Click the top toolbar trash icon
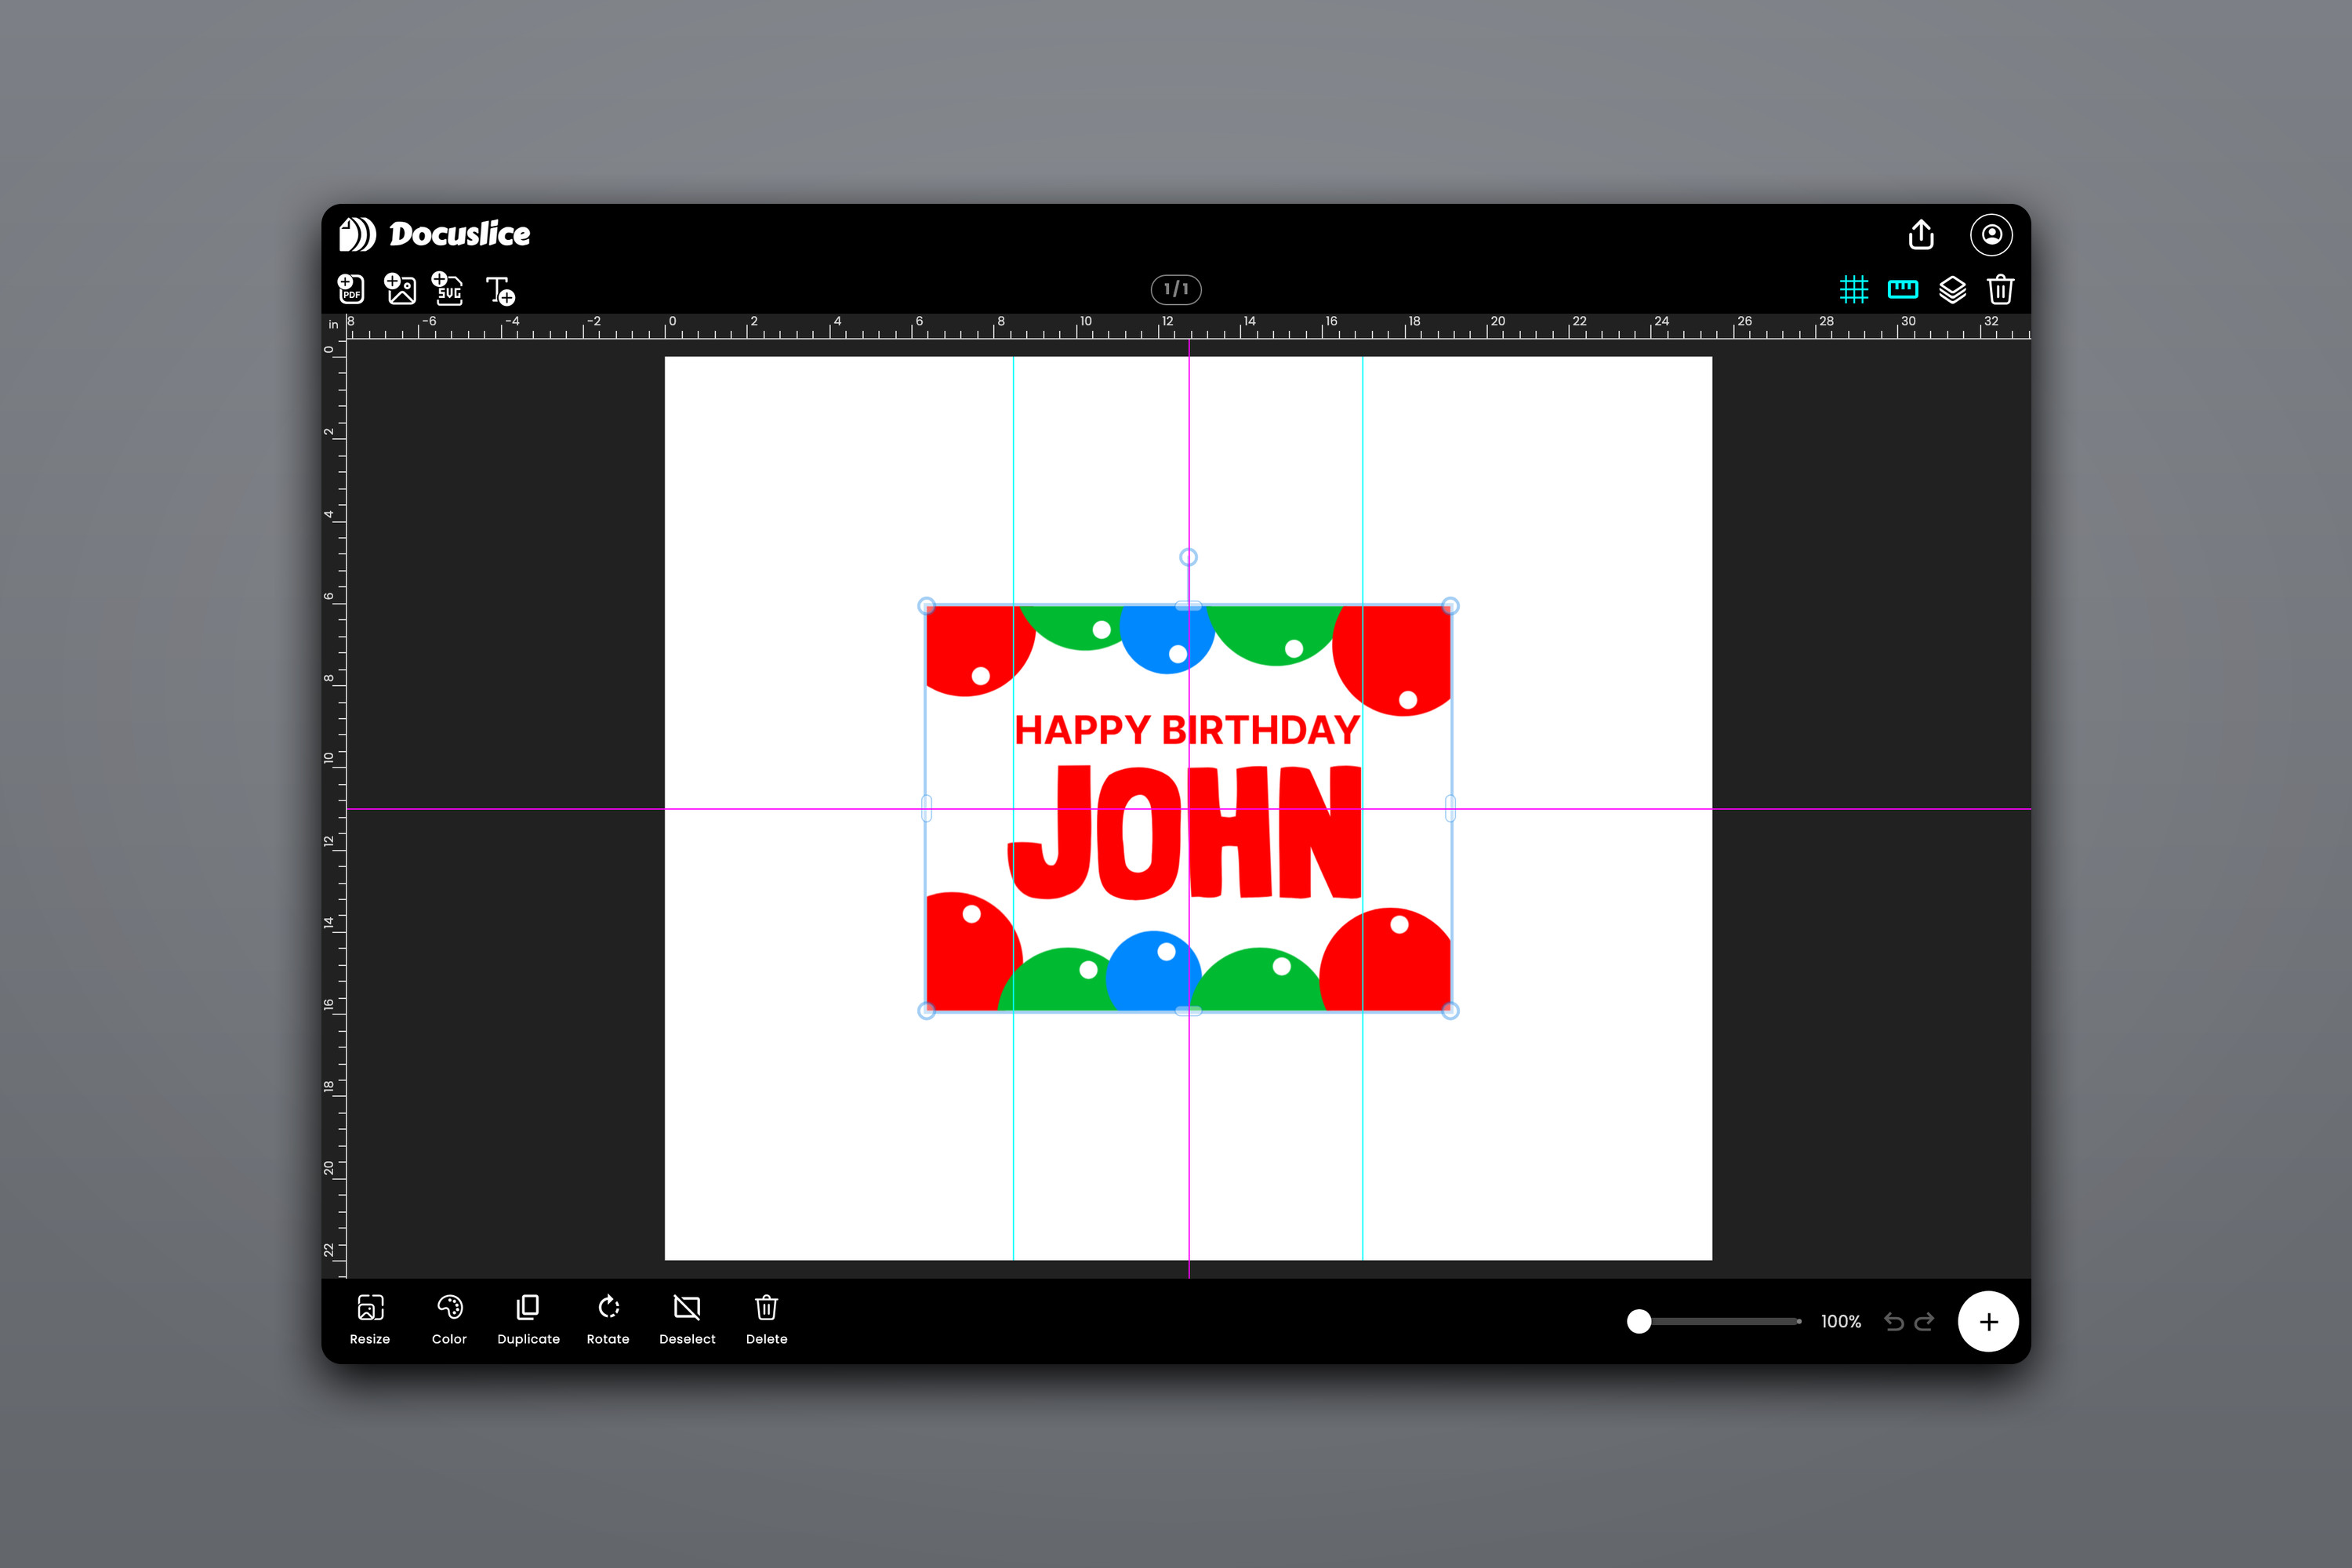 point(2000,290)
